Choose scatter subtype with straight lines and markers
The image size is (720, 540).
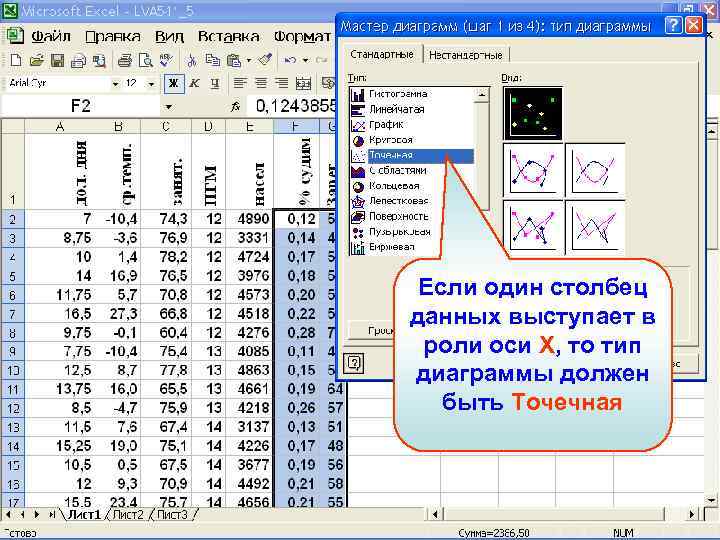point(533,228)
